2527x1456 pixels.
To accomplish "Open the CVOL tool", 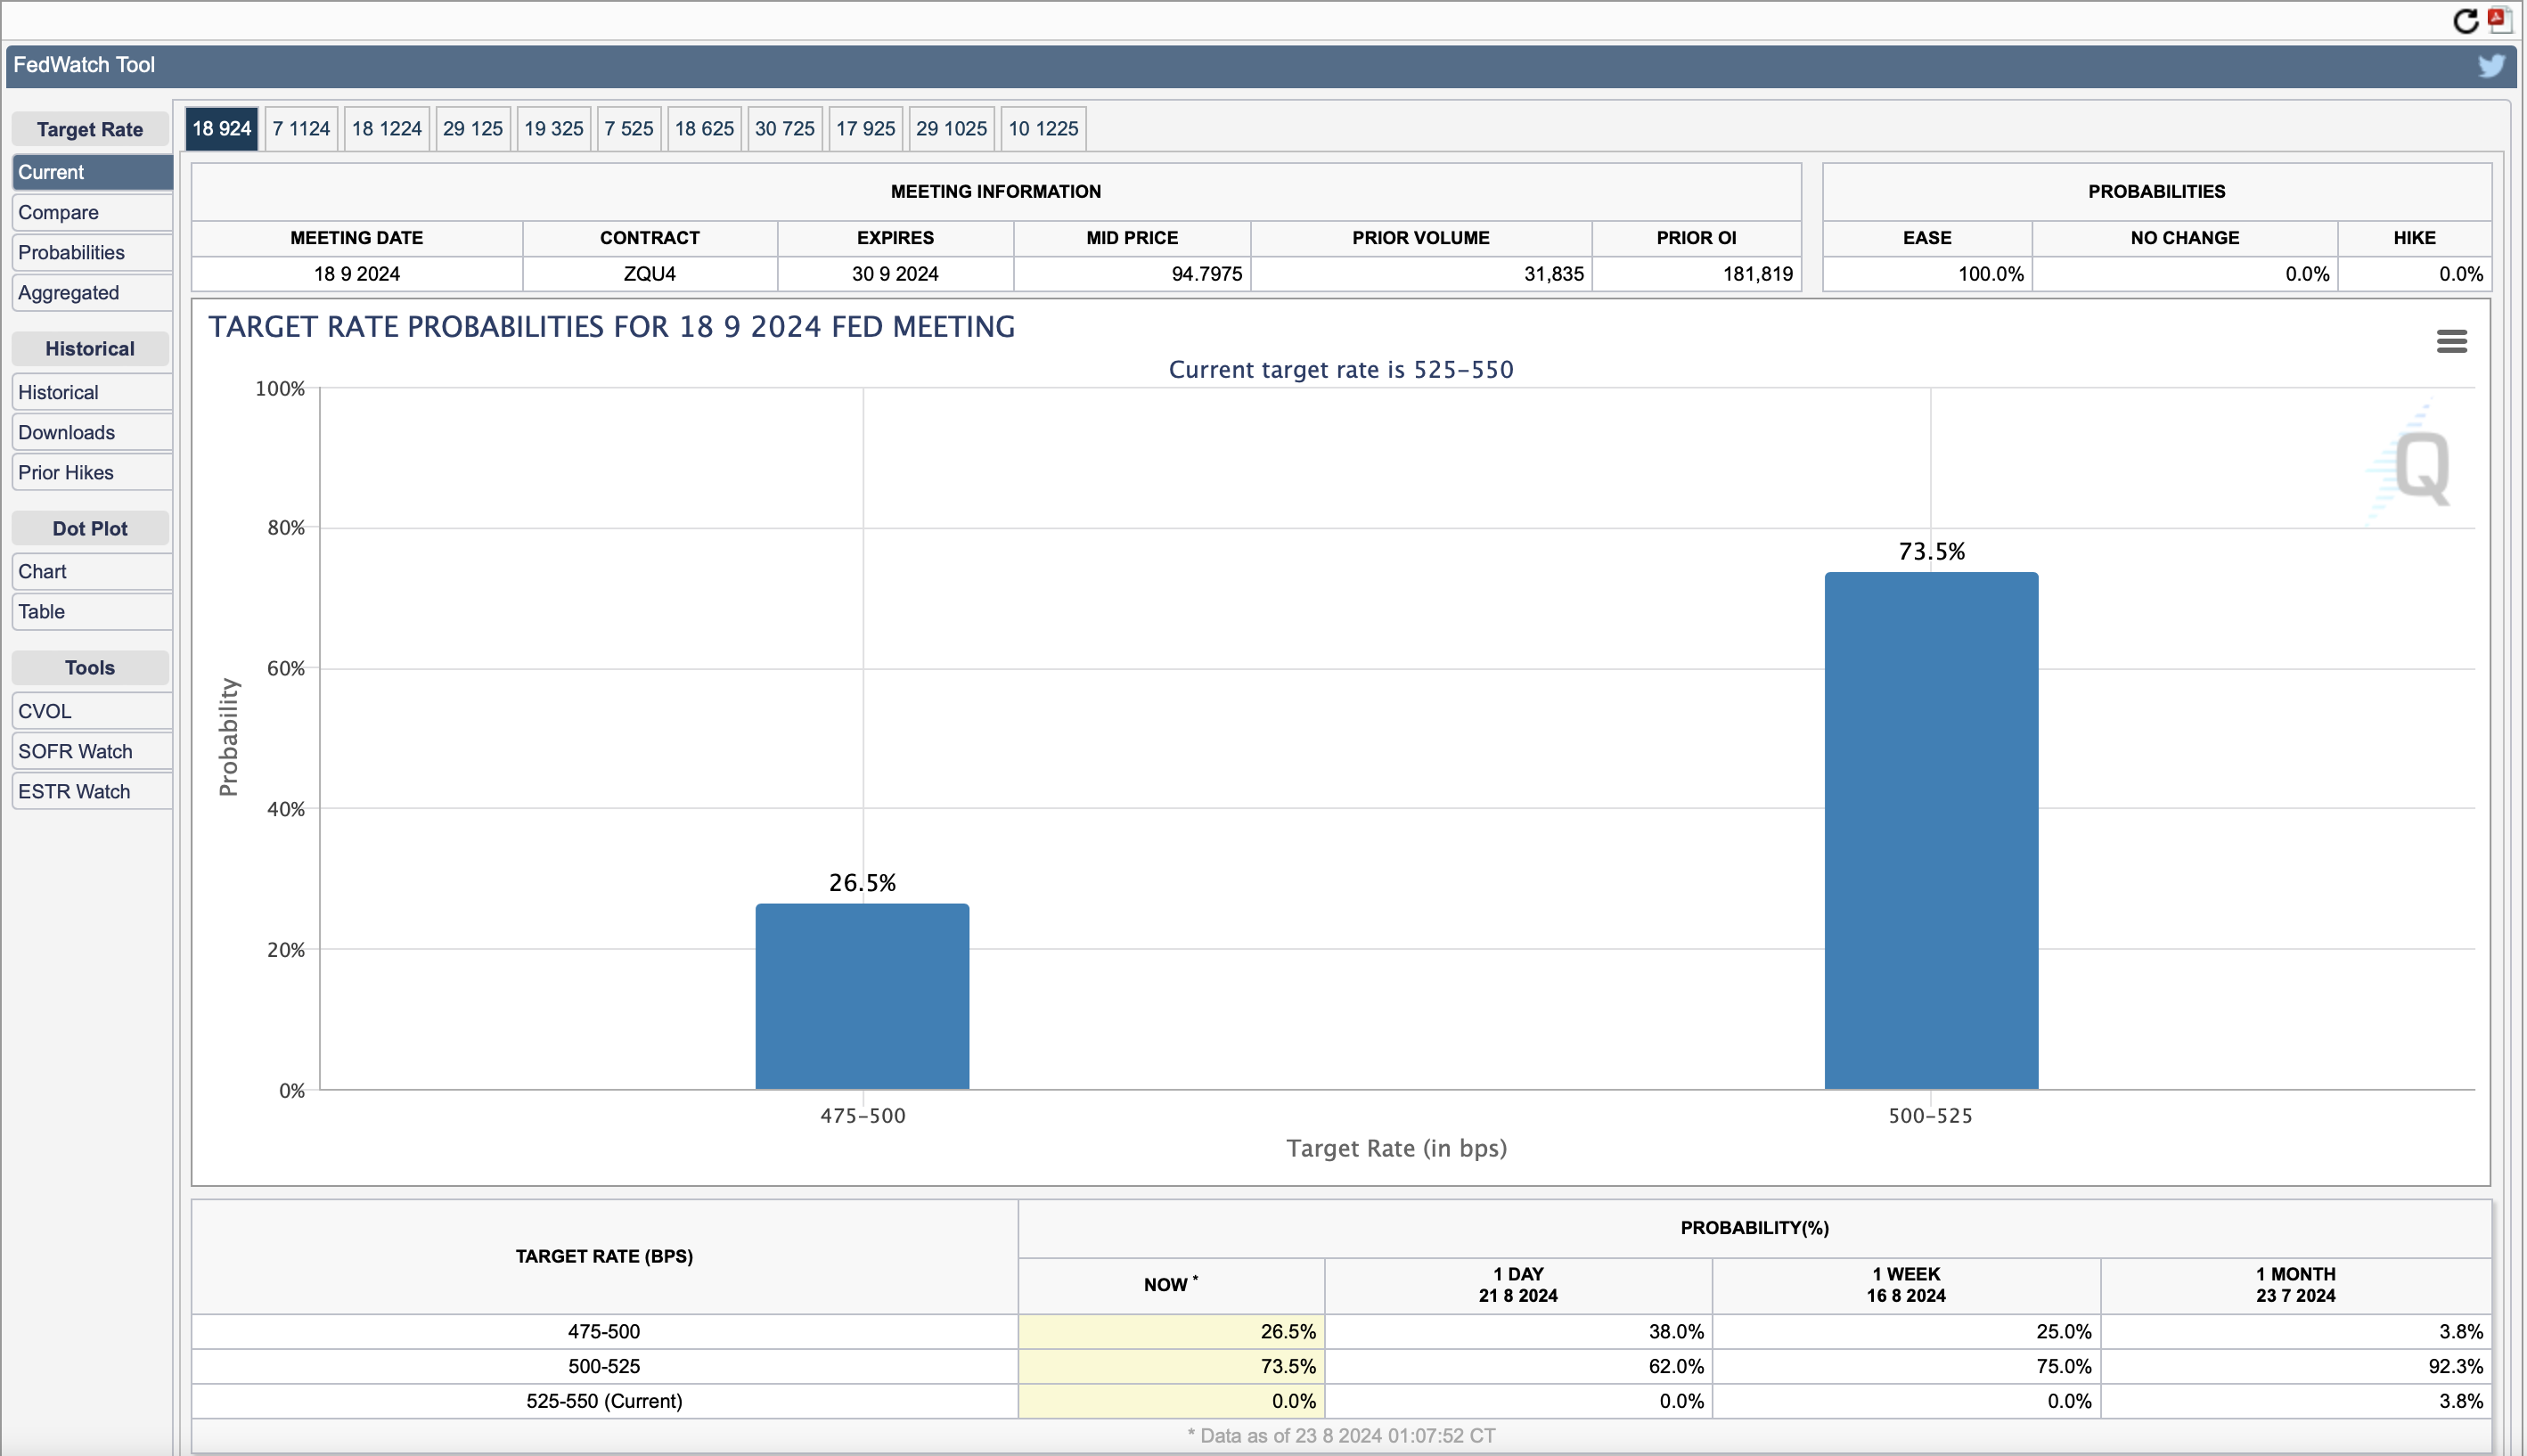I will [x=92, y=711].
